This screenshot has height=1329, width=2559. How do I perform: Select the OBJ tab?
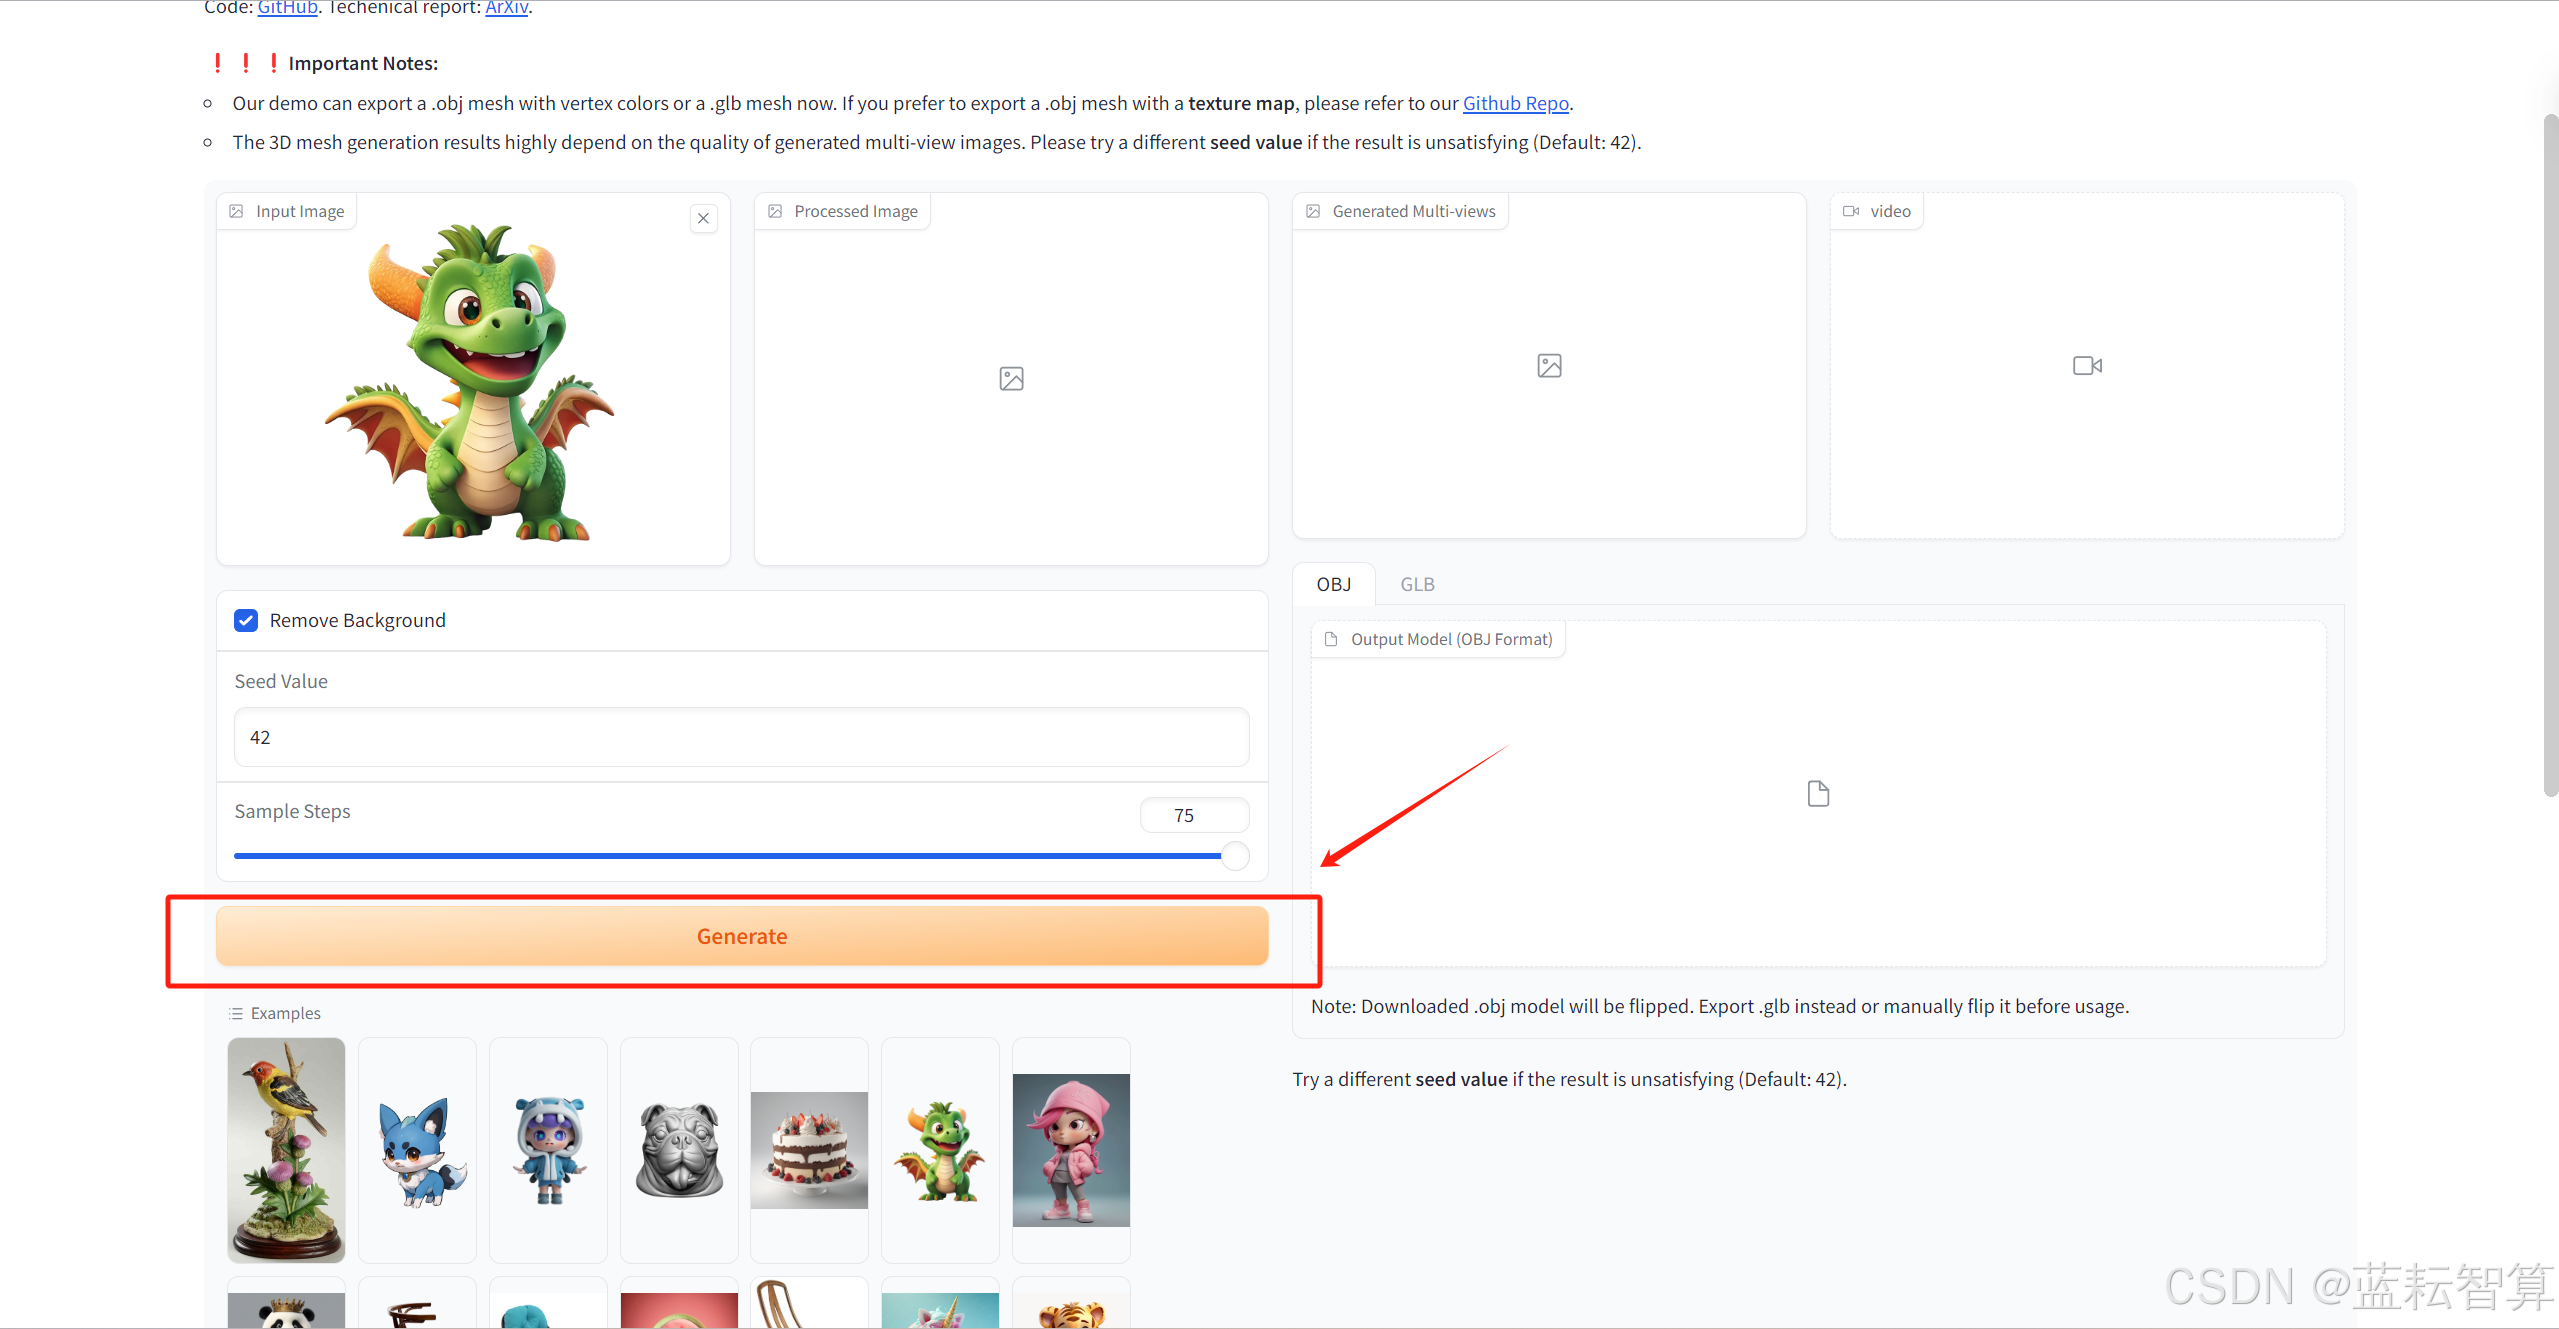[x=1333, y=584]
